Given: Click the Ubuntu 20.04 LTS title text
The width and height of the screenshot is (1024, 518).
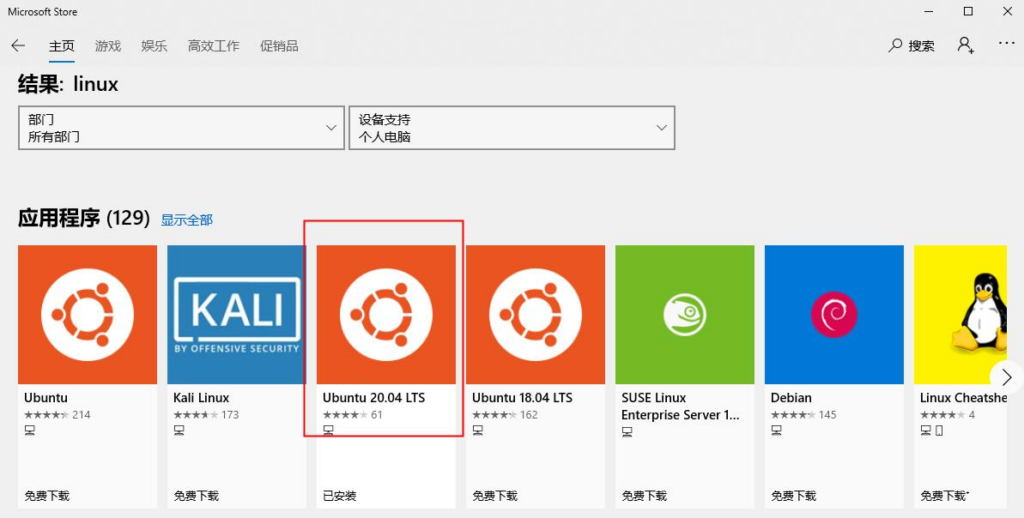Looking at the screenshot, I should click(373, 398).
